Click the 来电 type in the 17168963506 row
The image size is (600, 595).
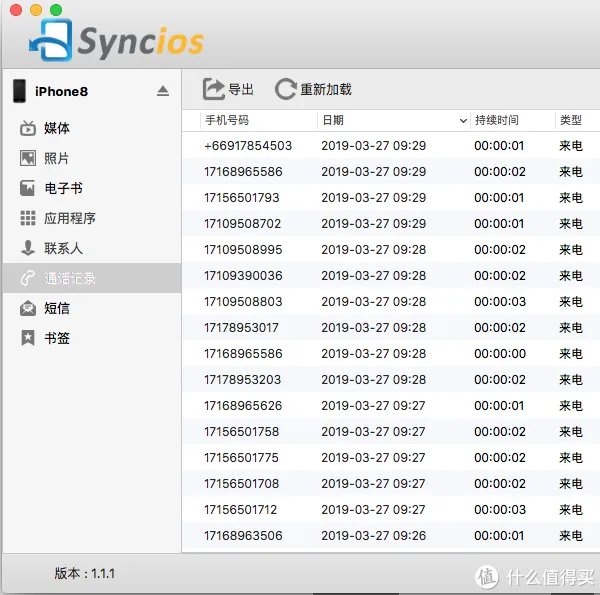[571, 536]
